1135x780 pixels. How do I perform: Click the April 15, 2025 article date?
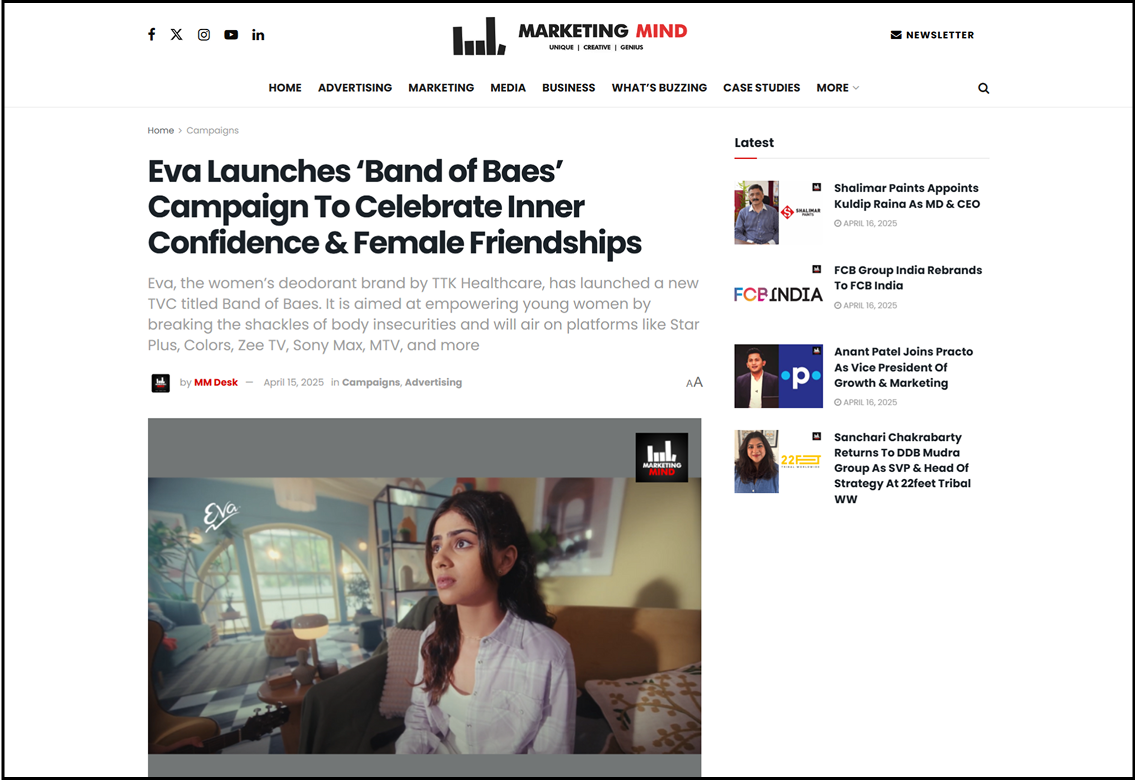(x=293, y=382)
